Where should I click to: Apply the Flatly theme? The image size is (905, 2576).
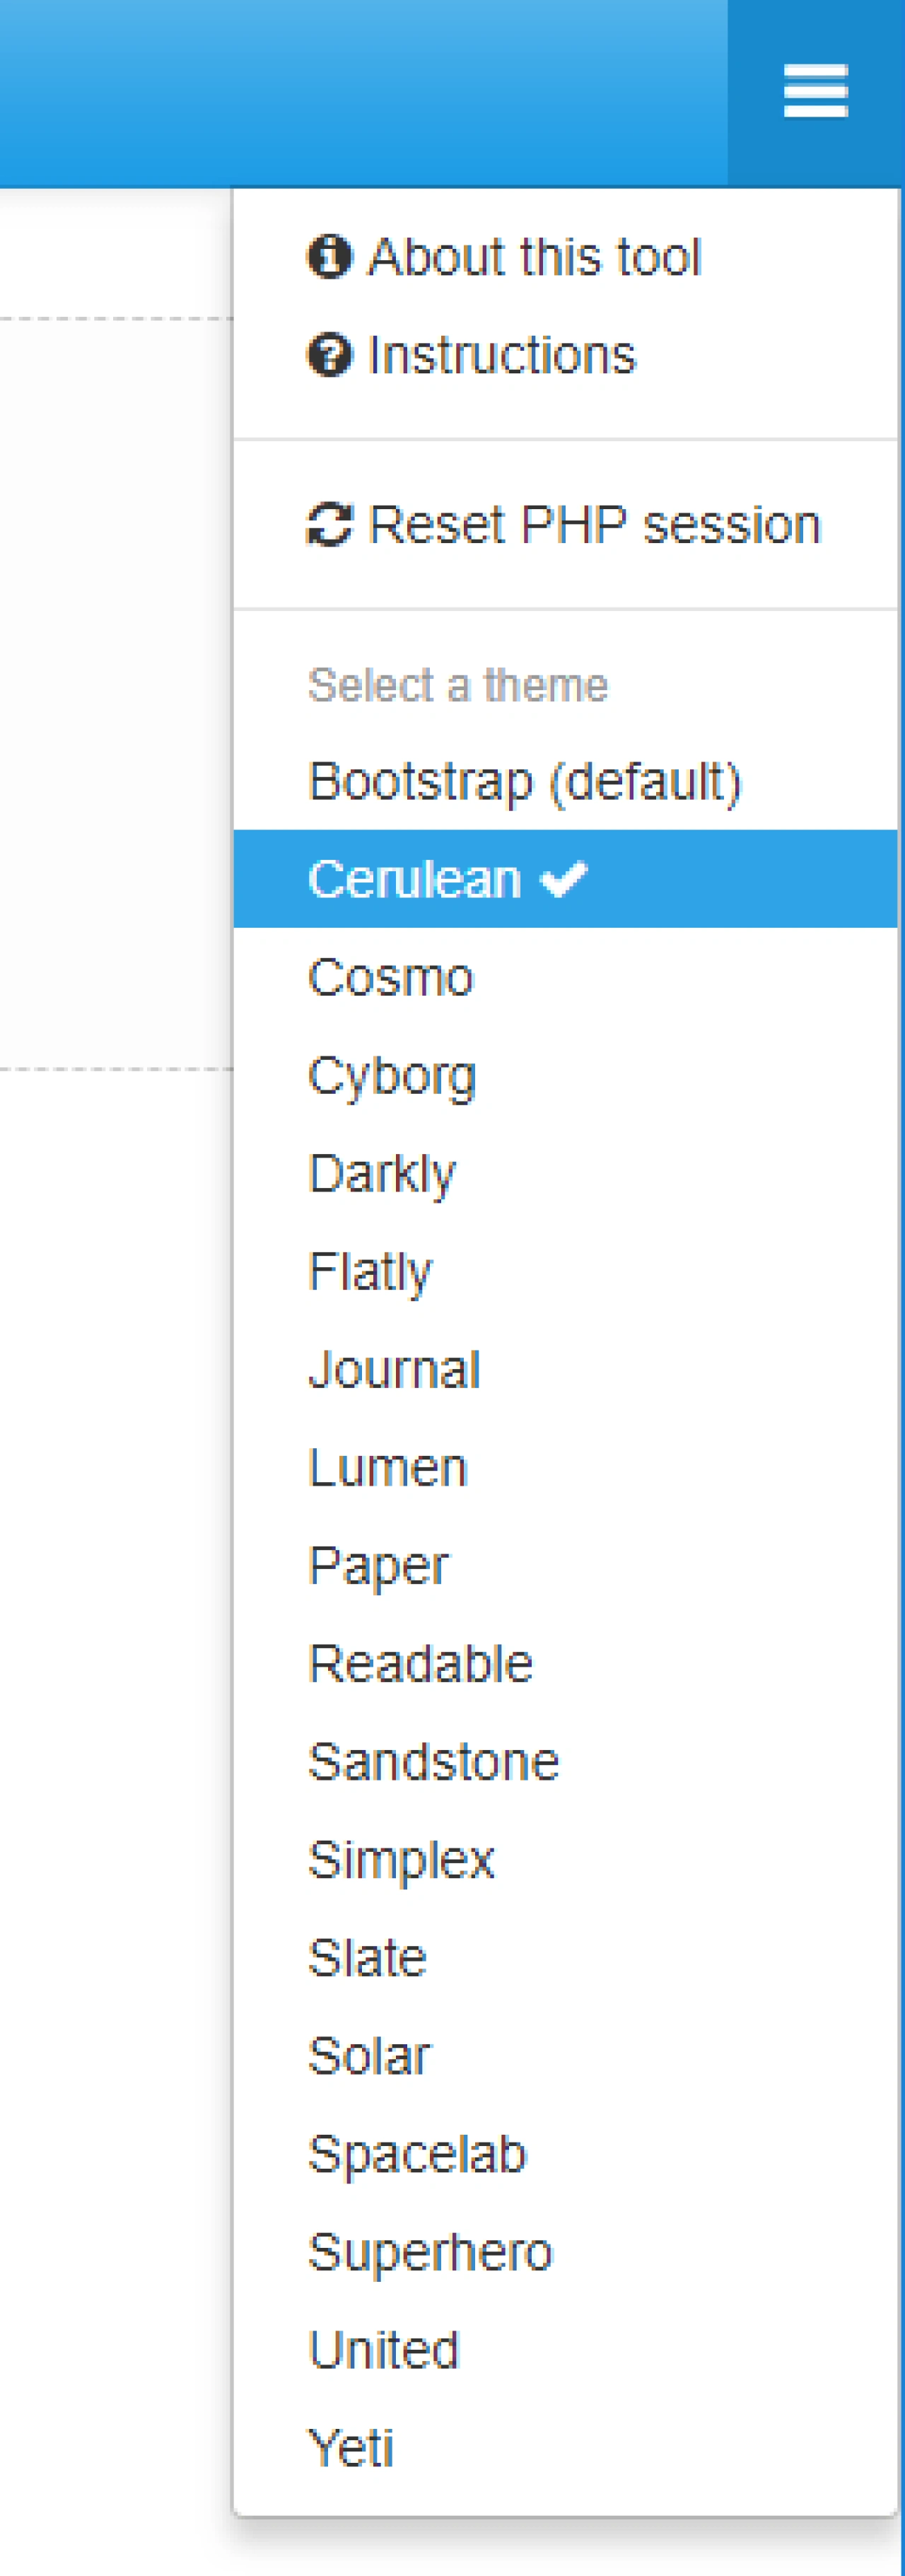pyautogui.click(x=370, y=1270)
